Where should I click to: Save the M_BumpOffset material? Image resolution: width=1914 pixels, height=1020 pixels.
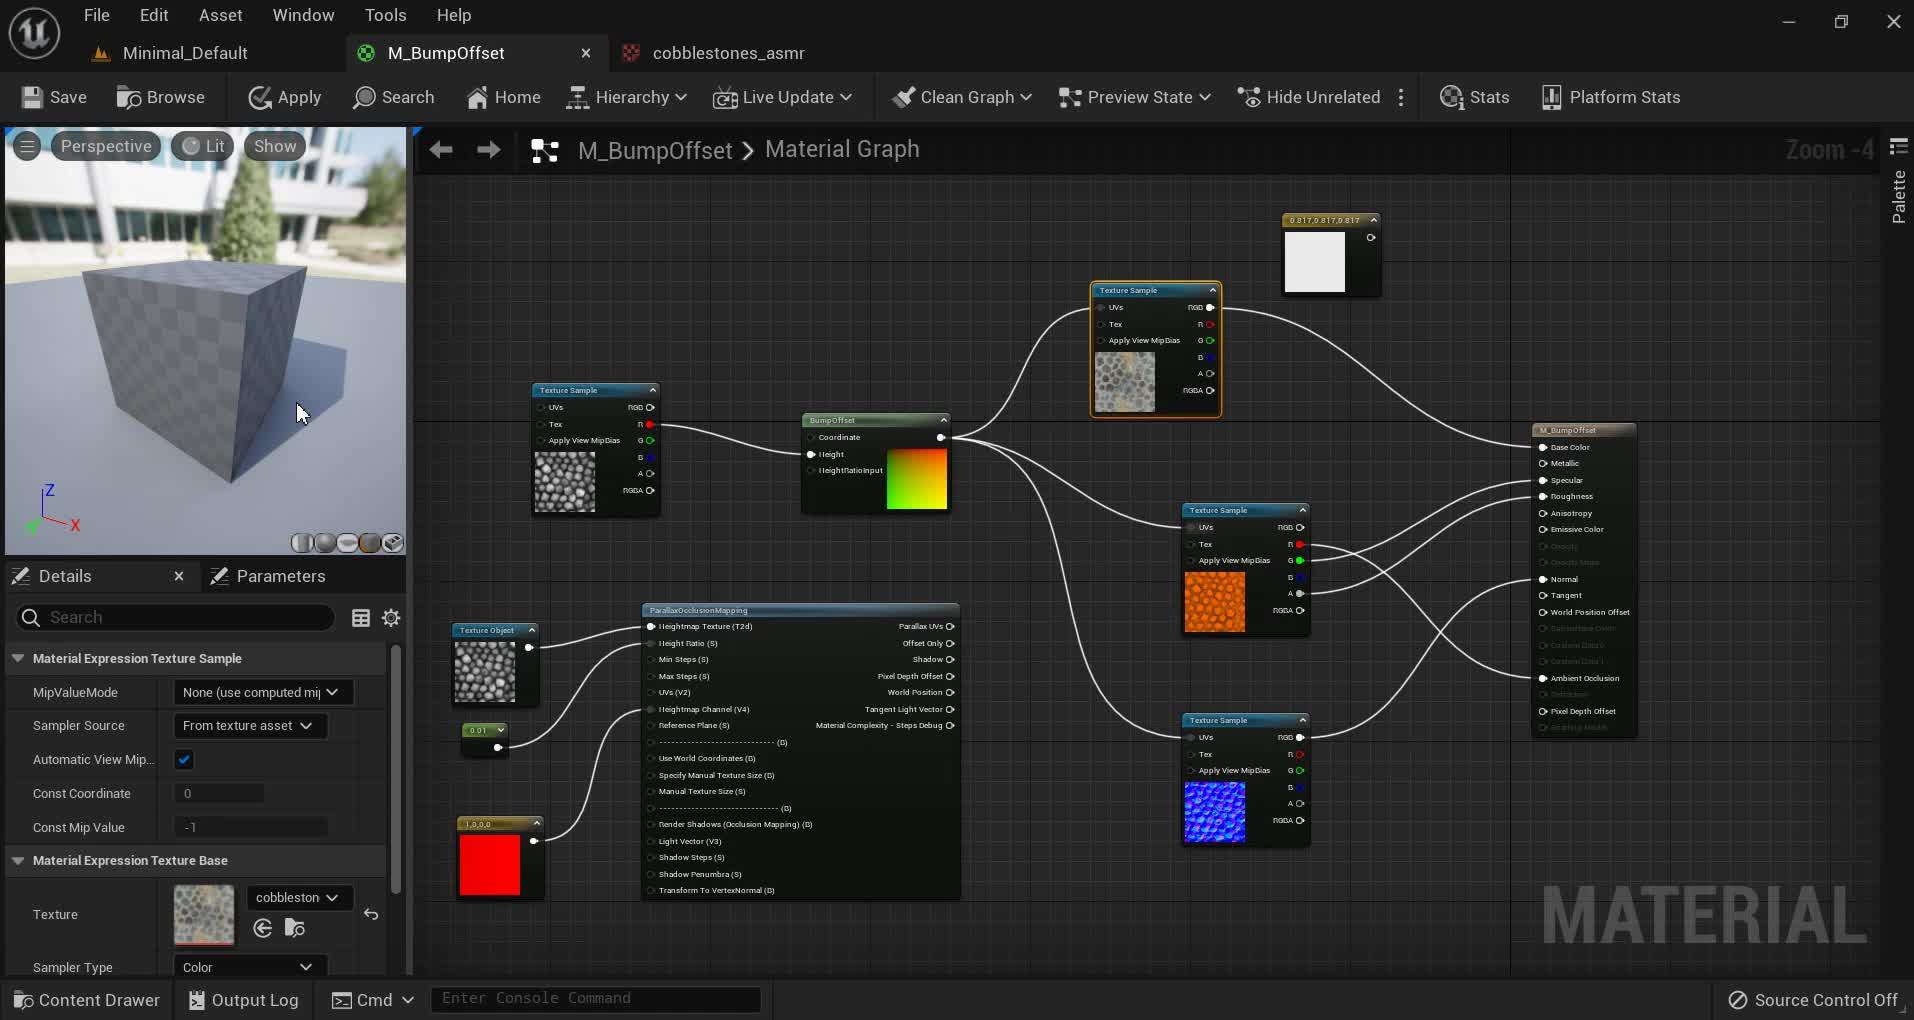coord(53,96)
